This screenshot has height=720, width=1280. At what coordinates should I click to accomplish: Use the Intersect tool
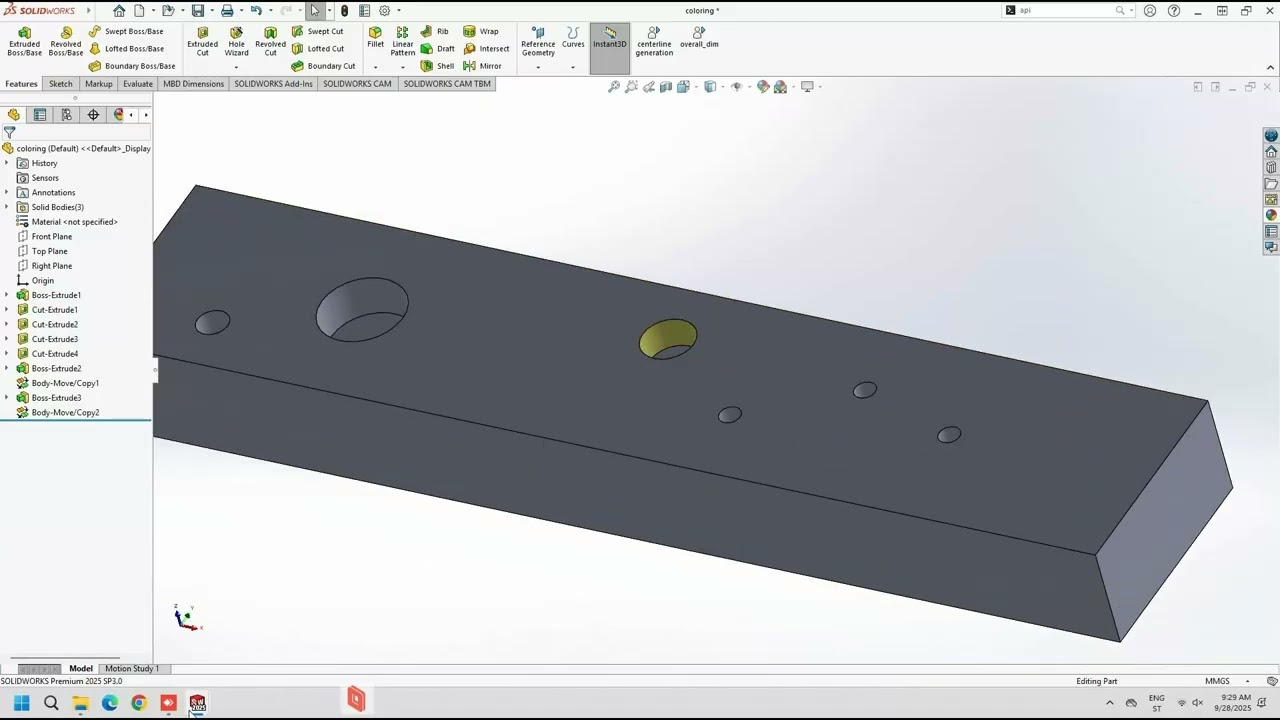pos(486,48)
